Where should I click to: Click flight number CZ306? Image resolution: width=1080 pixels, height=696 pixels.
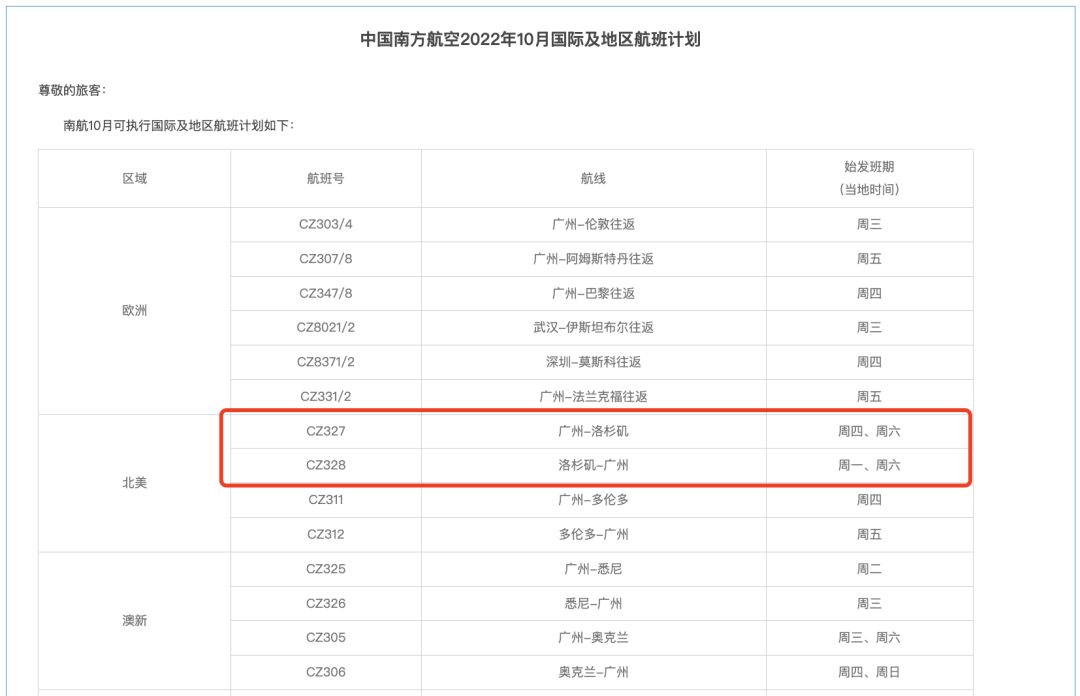(x=326, y=672)
